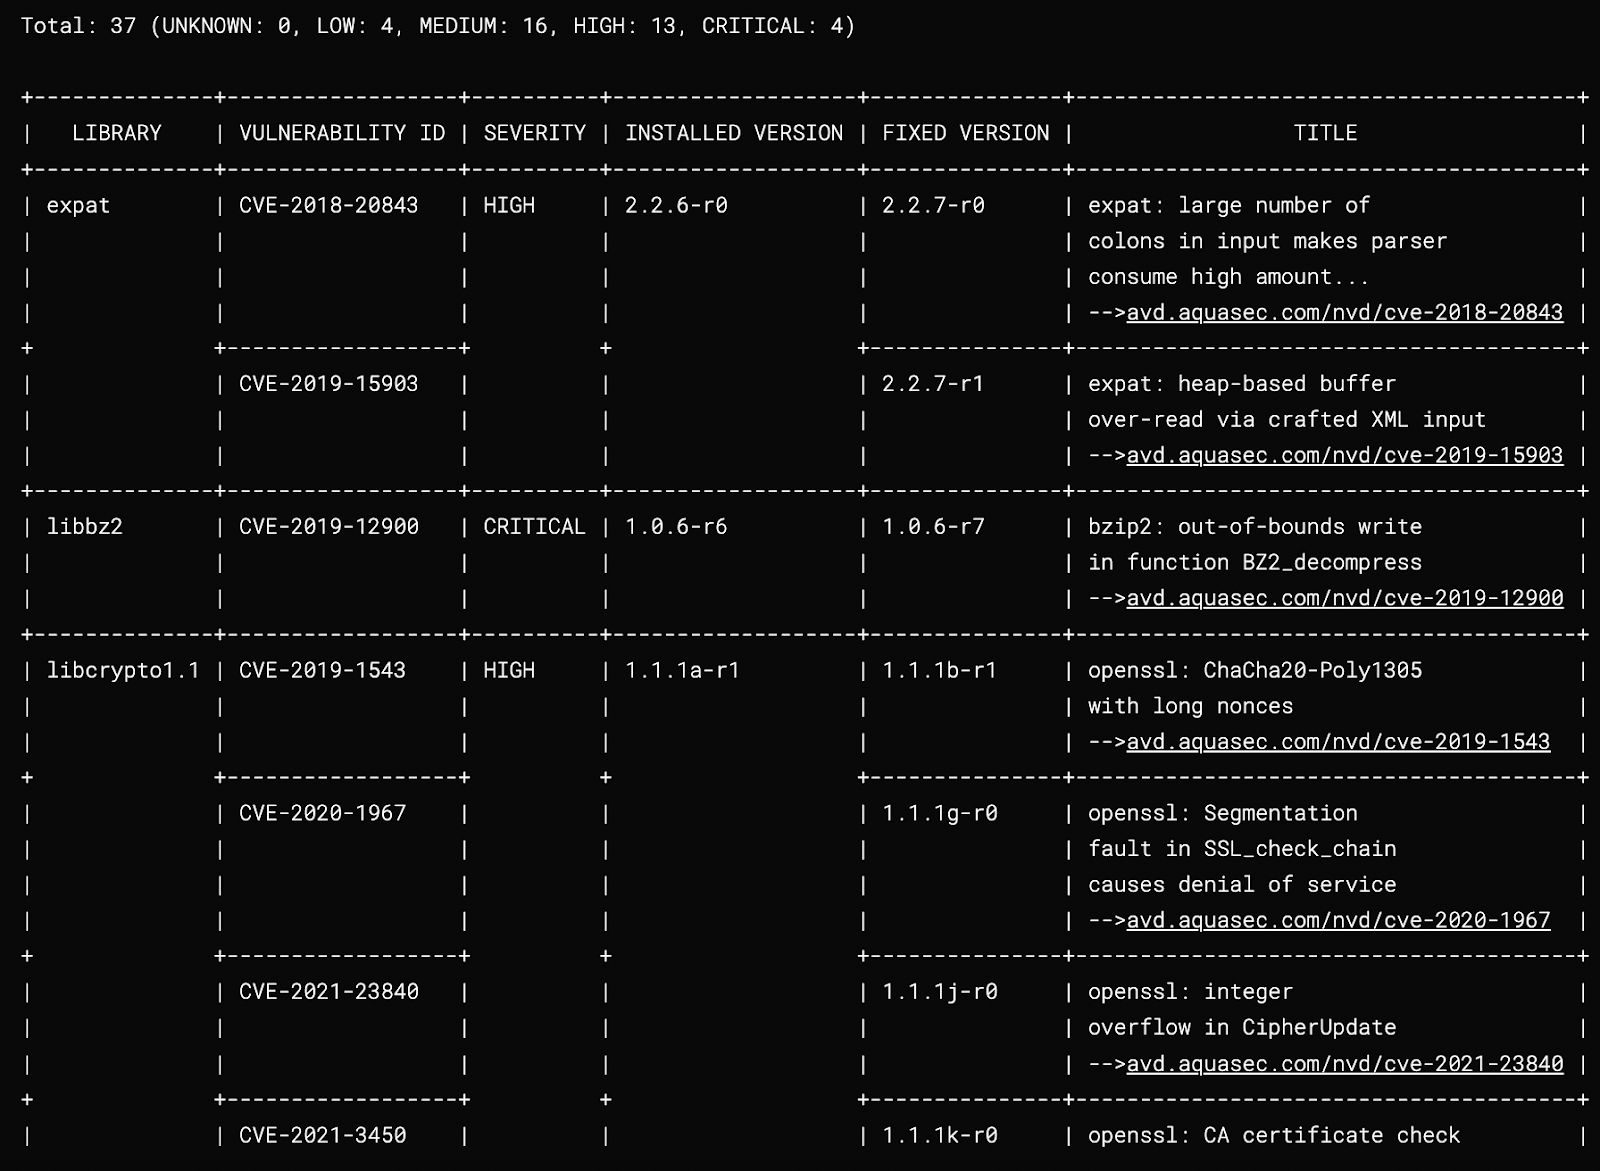Open the avd.aquasec.com/nvd/cve-2019-1543 link
The width and height of the screenshot is (1600, 1171).
pos(1338,742)
